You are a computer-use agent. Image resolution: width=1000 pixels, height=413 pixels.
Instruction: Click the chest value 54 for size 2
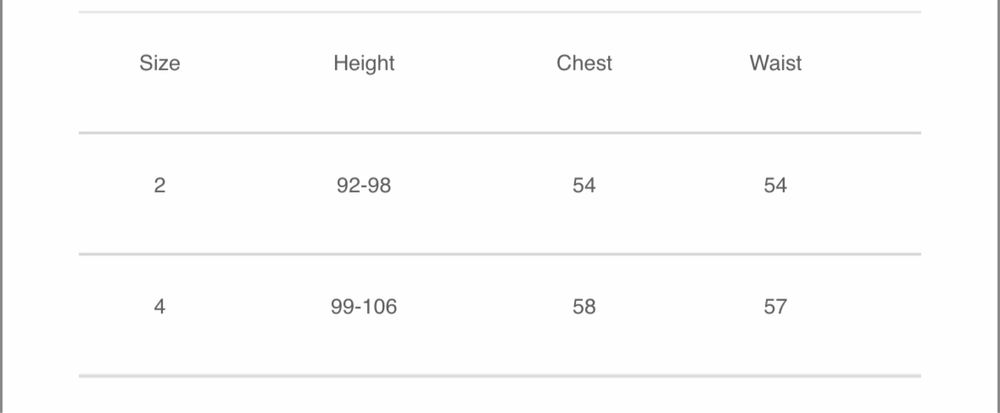point(584,185)
